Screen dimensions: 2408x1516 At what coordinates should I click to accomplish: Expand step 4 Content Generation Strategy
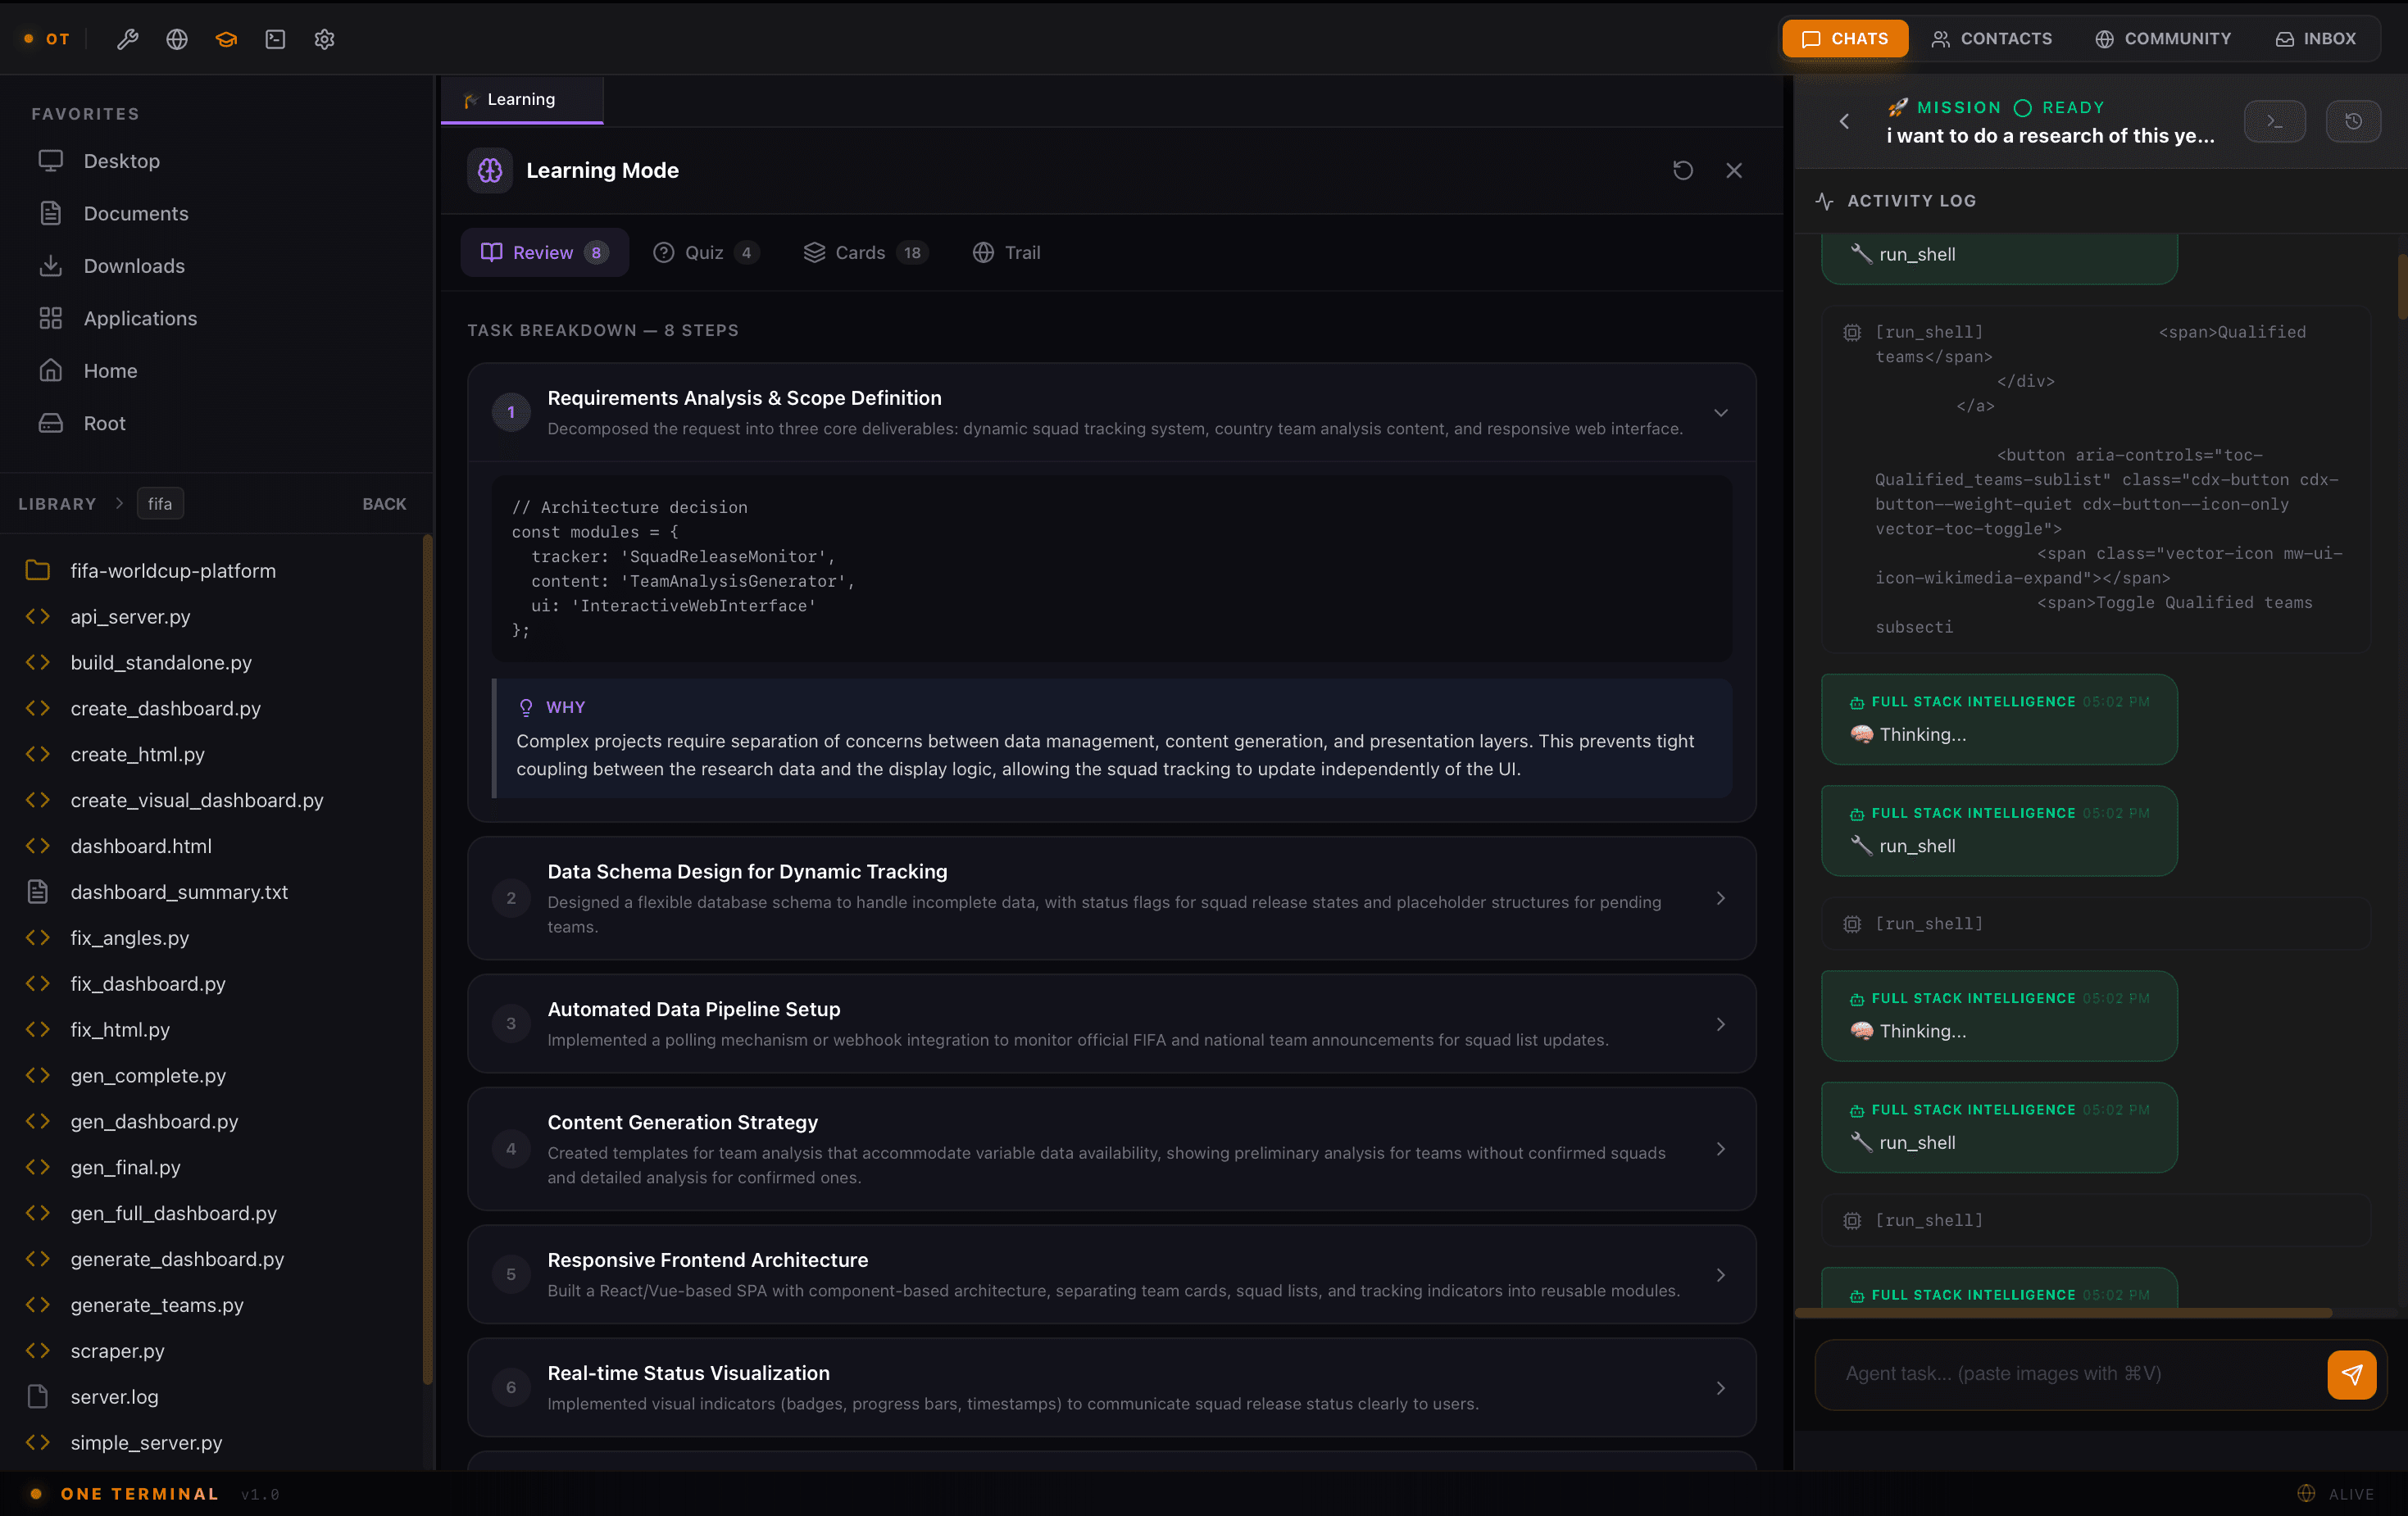pyautogui.click(x=1721, y=1149)
